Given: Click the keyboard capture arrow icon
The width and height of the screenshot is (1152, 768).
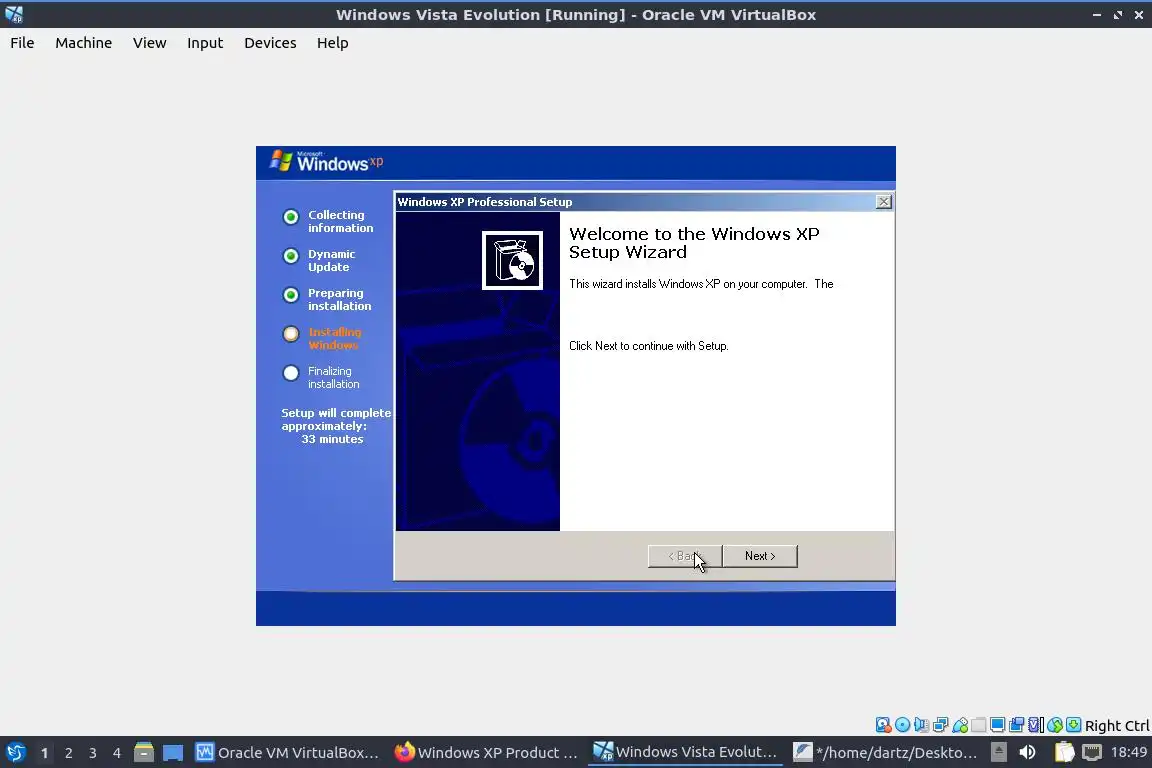Looking at the screenshot, I should tap(1073, 725).
